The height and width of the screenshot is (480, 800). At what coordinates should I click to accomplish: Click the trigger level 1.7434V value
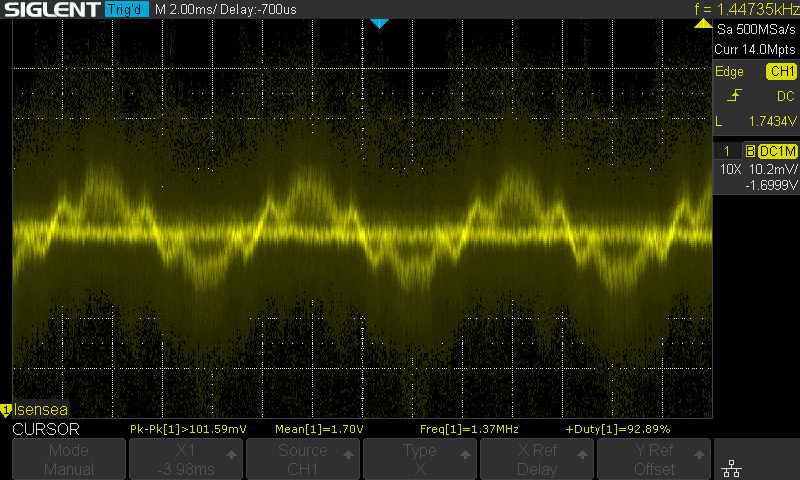click(x=772, y=121)
